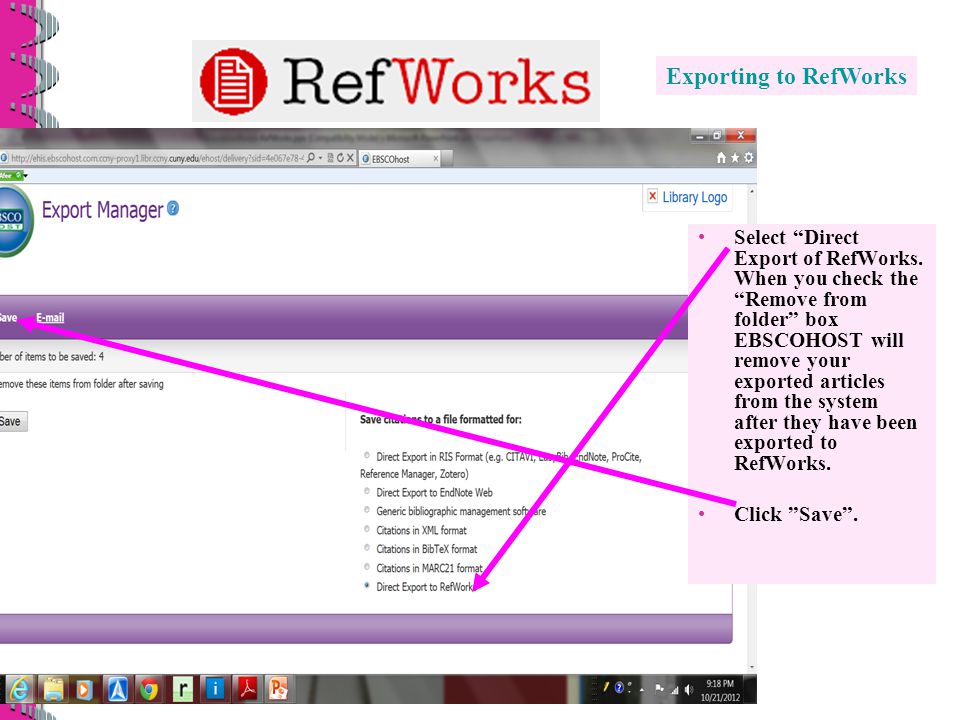Open the network signal tray icon
This screenshot has height=720, width=960.
point(674,690)
